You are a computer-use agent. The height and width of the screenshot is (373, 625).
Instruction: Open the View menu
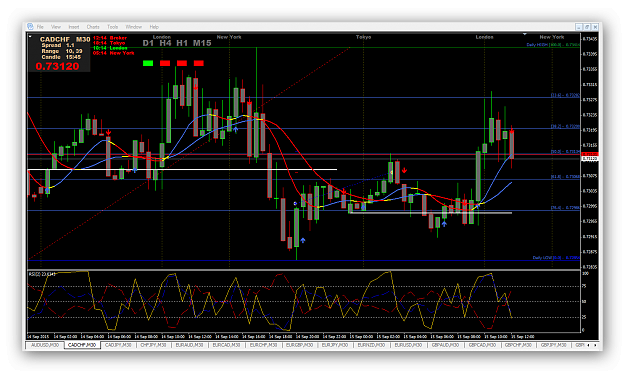[x=56, y=27]
